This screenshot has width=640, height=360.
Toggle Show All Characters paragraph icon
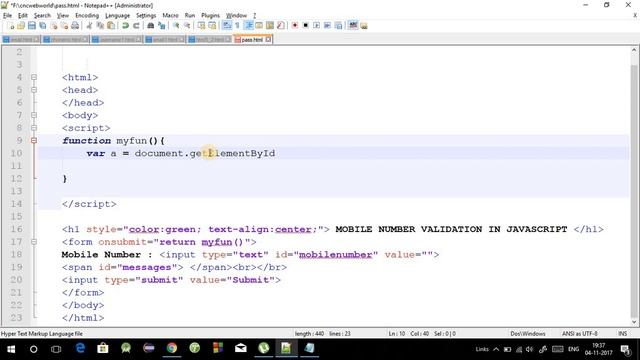point(237,25)
